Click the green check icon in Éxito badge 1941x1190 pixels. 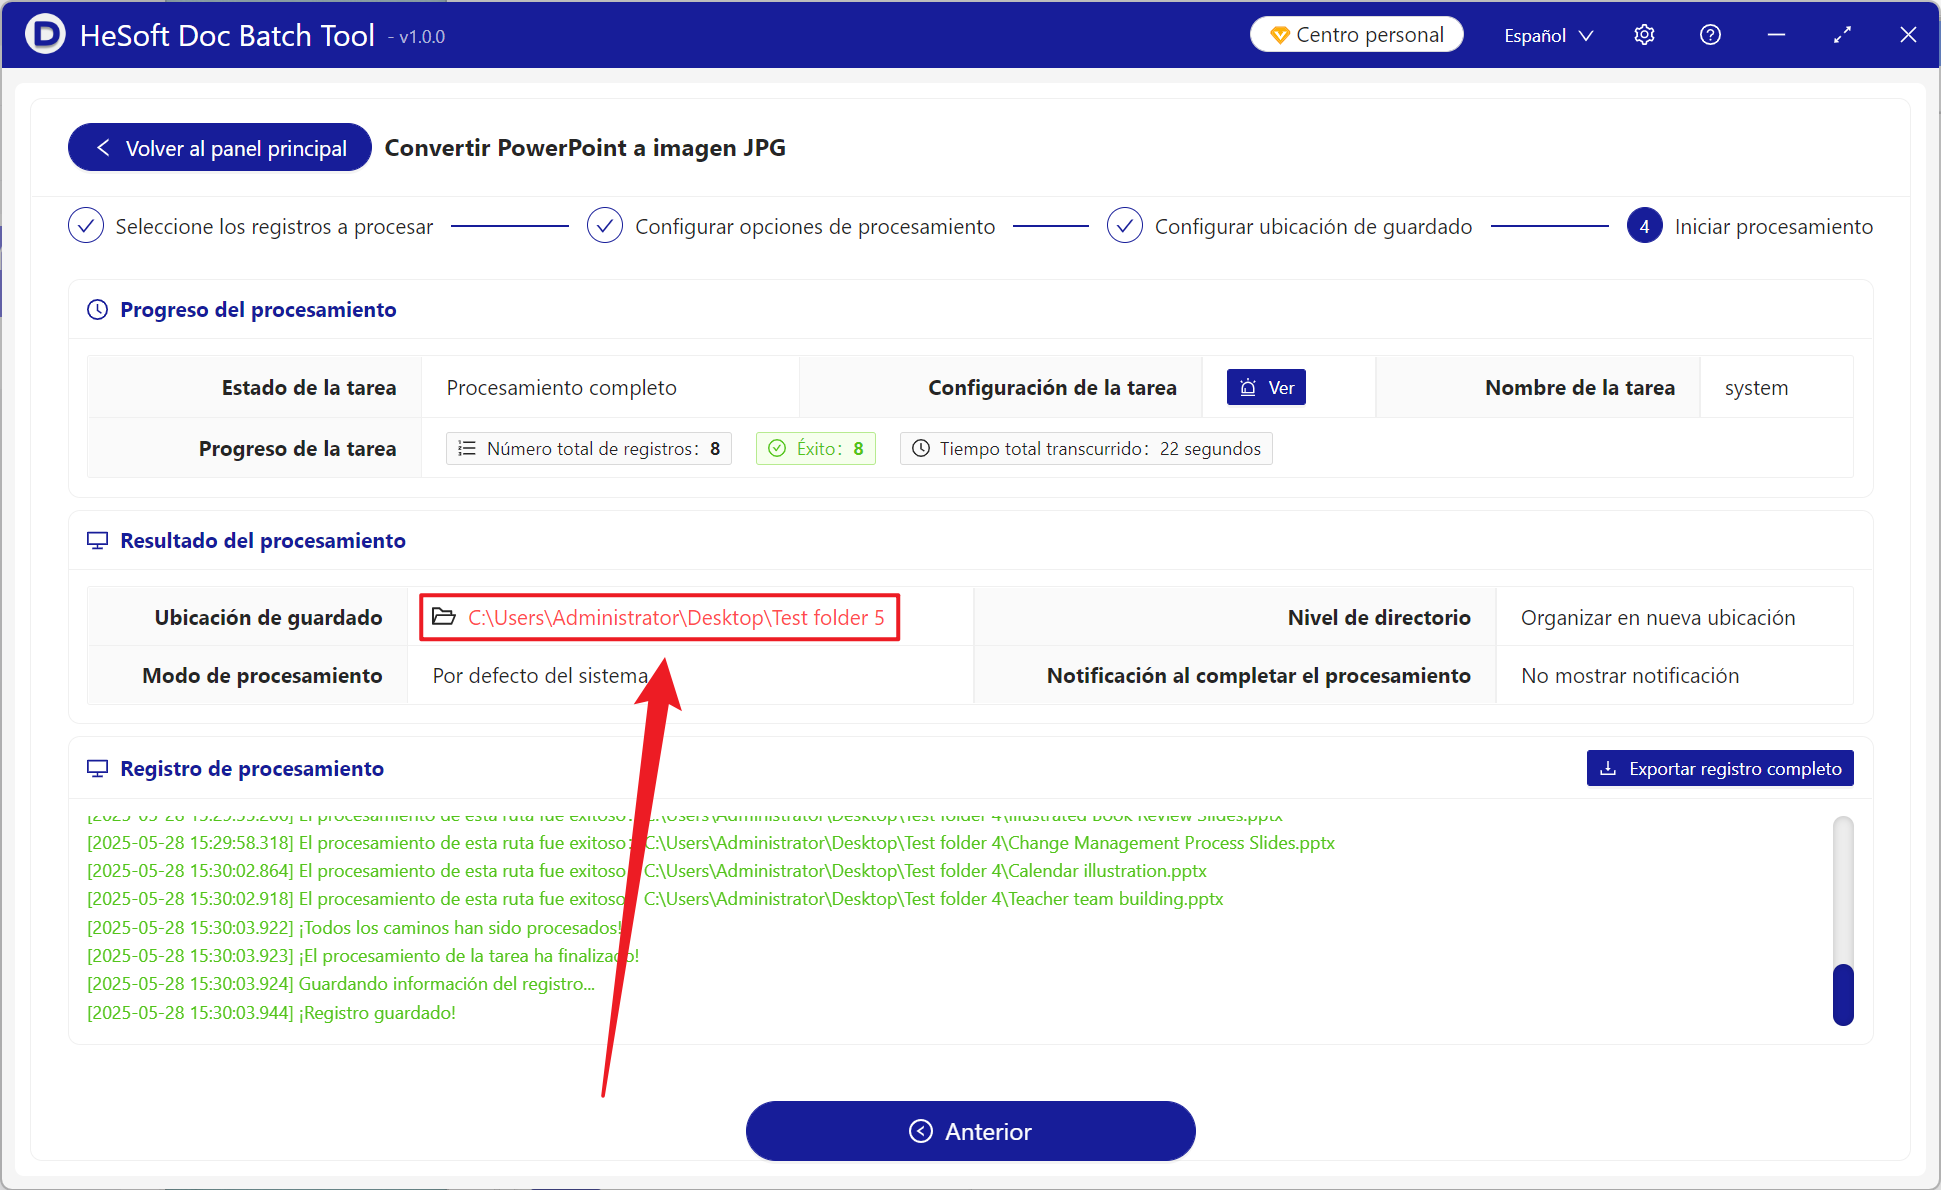[x=777, y=449]
